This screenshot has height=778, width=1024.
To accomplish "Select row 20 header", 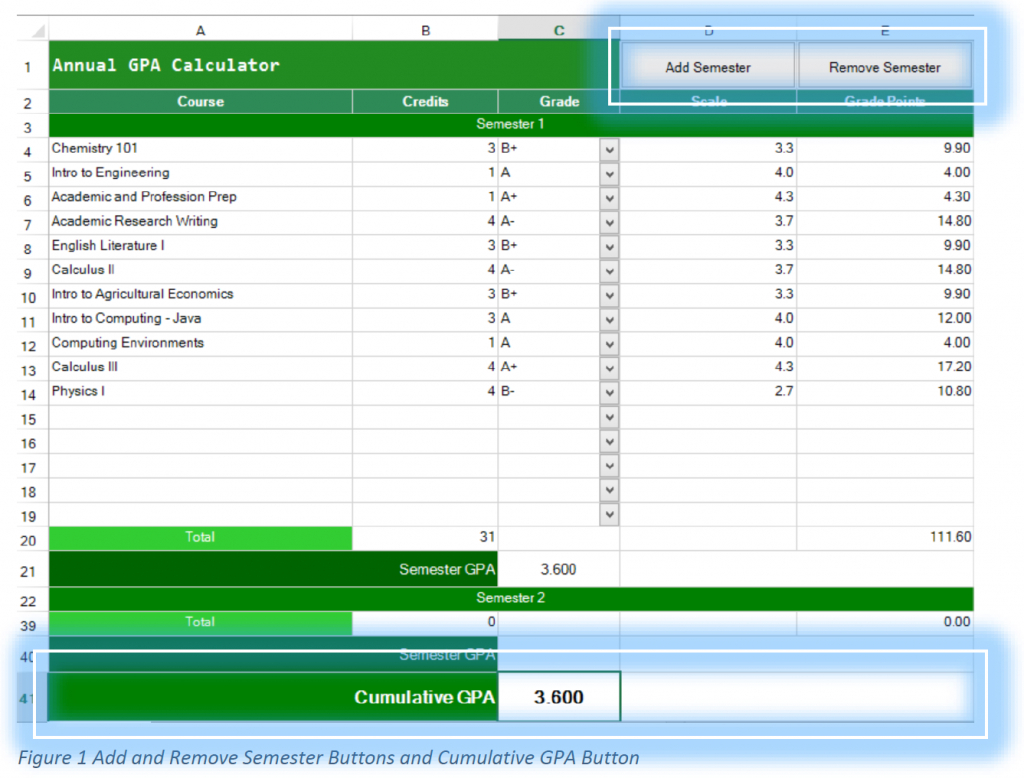I will tap(28, 540).
